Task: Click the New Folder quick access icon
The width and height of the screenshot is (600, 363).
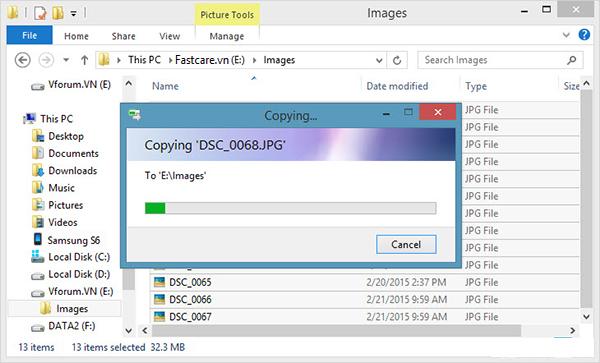Action: 58,13
